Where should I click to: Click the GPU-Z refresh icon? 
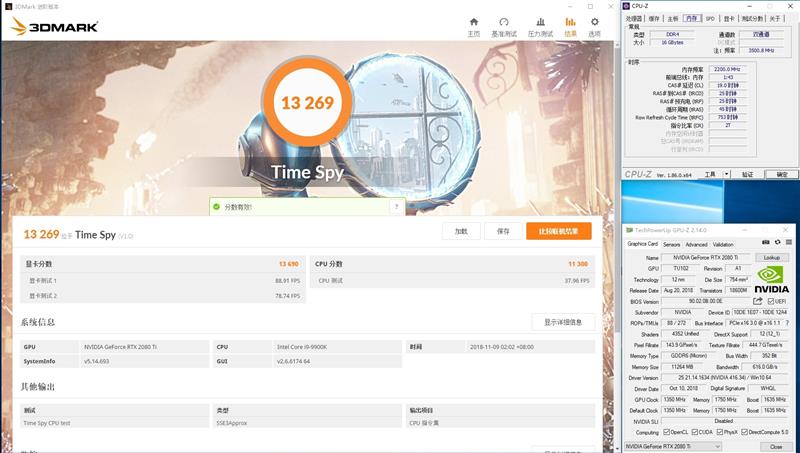click(x=776, y=243)
